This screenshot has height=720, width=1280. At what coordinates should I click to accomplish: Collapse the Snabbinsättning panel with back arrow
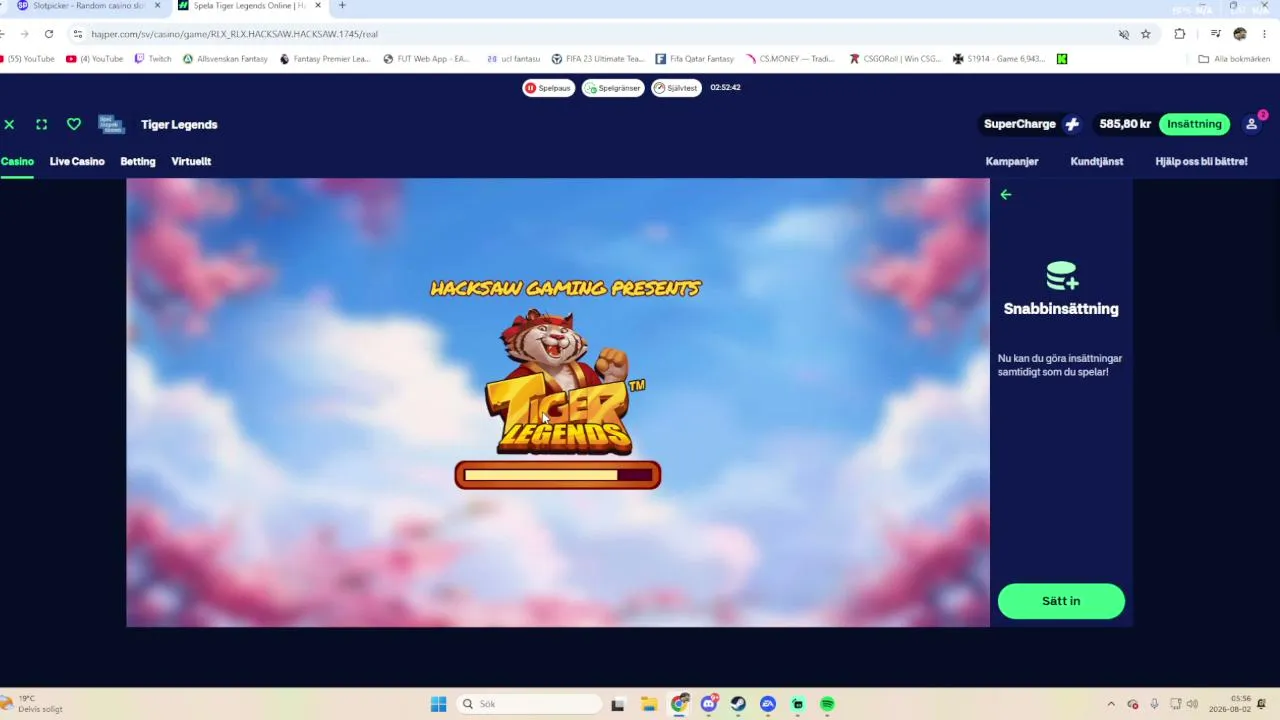point(1006,195)
